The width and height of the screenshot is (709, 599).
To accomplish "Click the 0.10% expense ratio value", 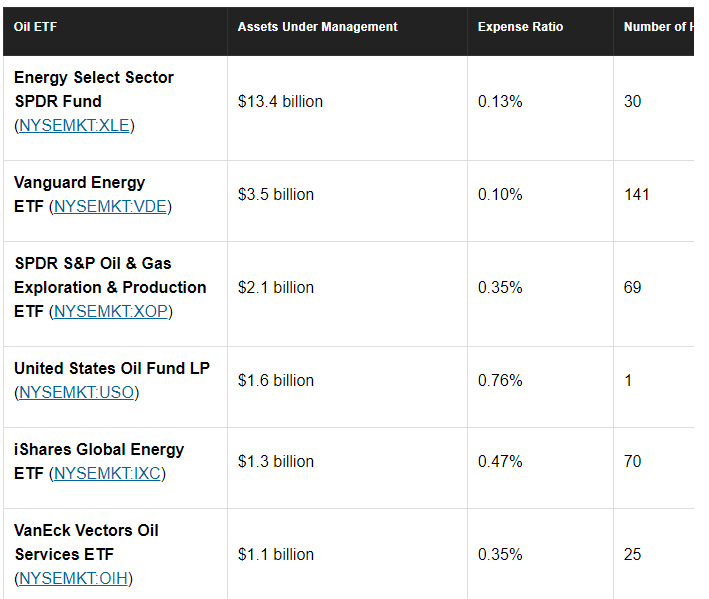I will (x=500, y=194).
